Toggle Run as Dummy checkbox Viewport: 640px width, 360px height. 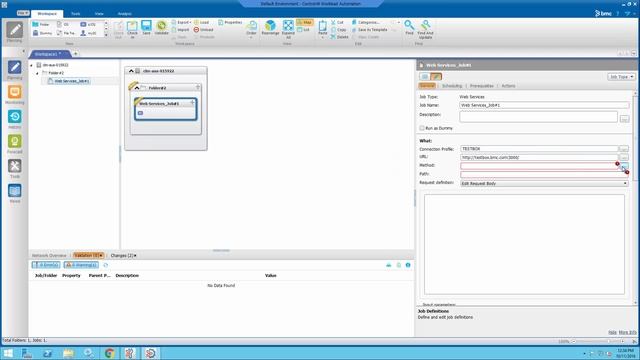pos(422,128)
